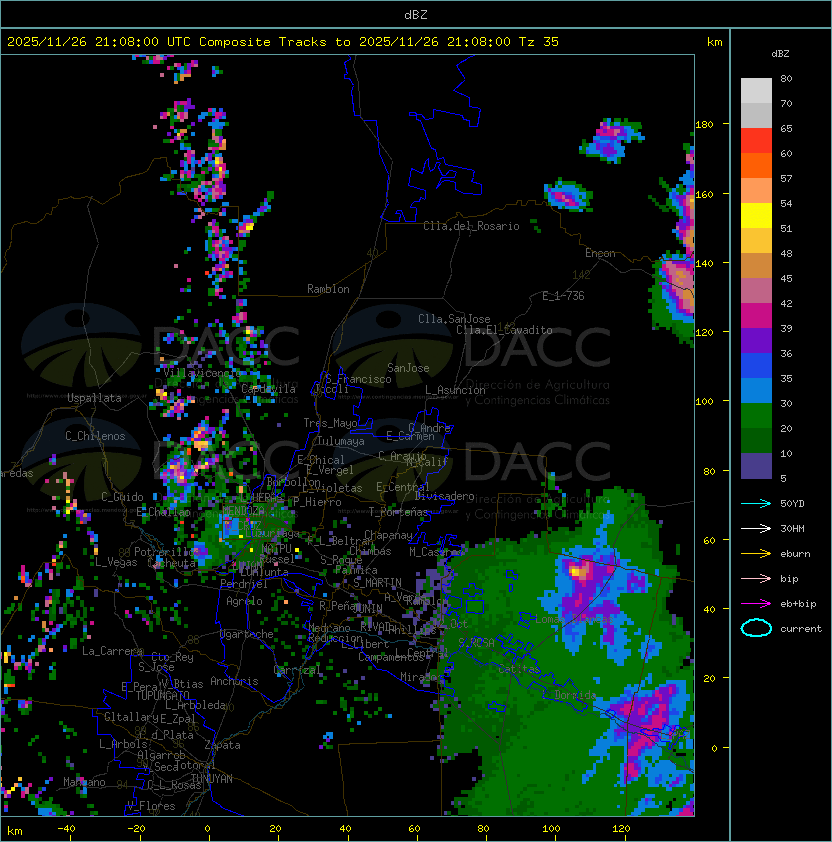Click the '-40' tick on the horizontal axis
Screen dimensions: 832x842
[66, 829]
